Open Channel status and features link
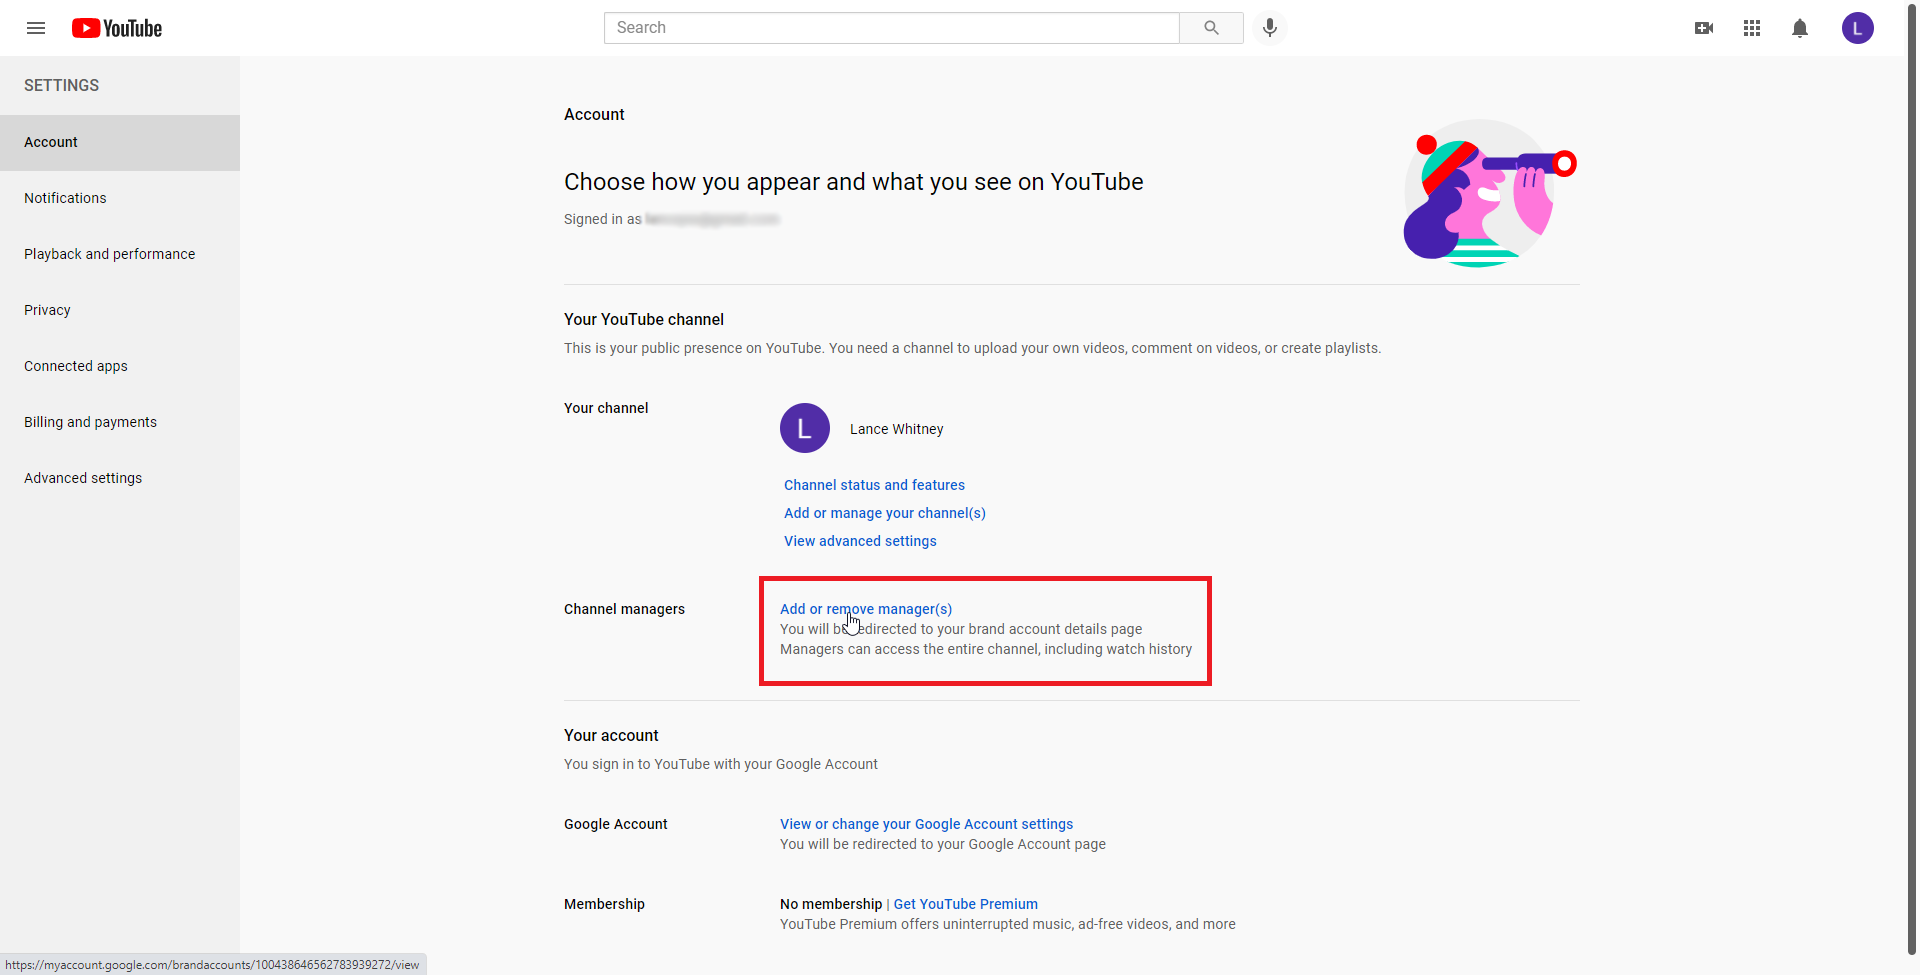 [874, 485]
